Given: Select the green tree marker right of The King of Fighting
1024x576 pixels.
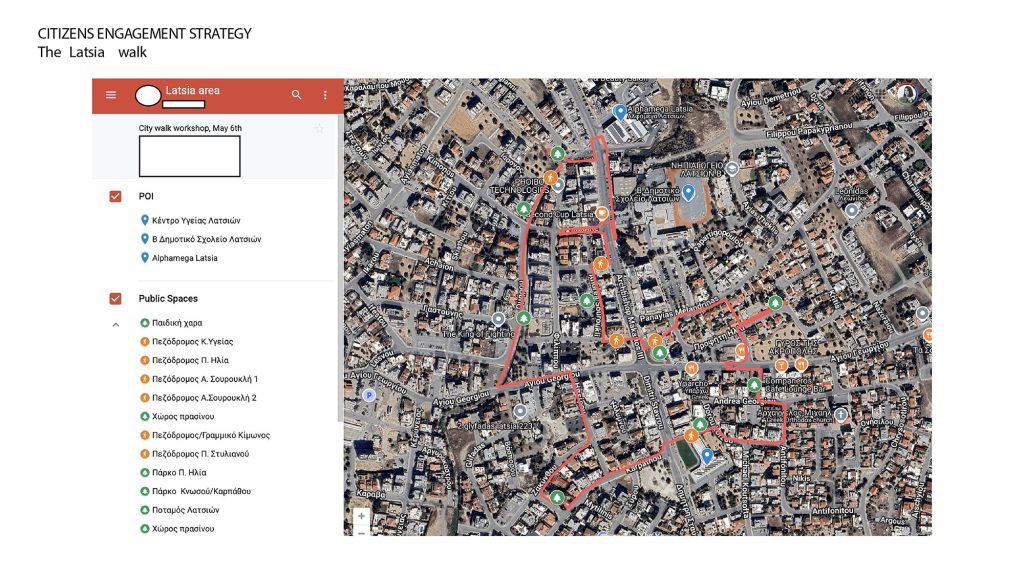Looking at the screenshot, I should pyautogui.click(x=523, y=317).
